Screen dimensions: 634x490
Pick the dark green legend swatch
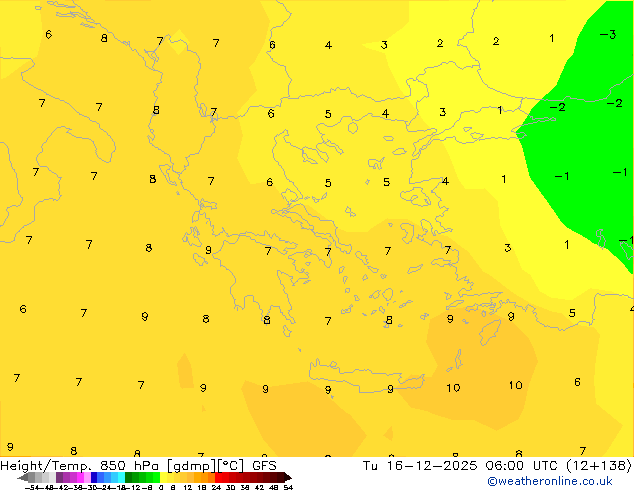point(129,477)
